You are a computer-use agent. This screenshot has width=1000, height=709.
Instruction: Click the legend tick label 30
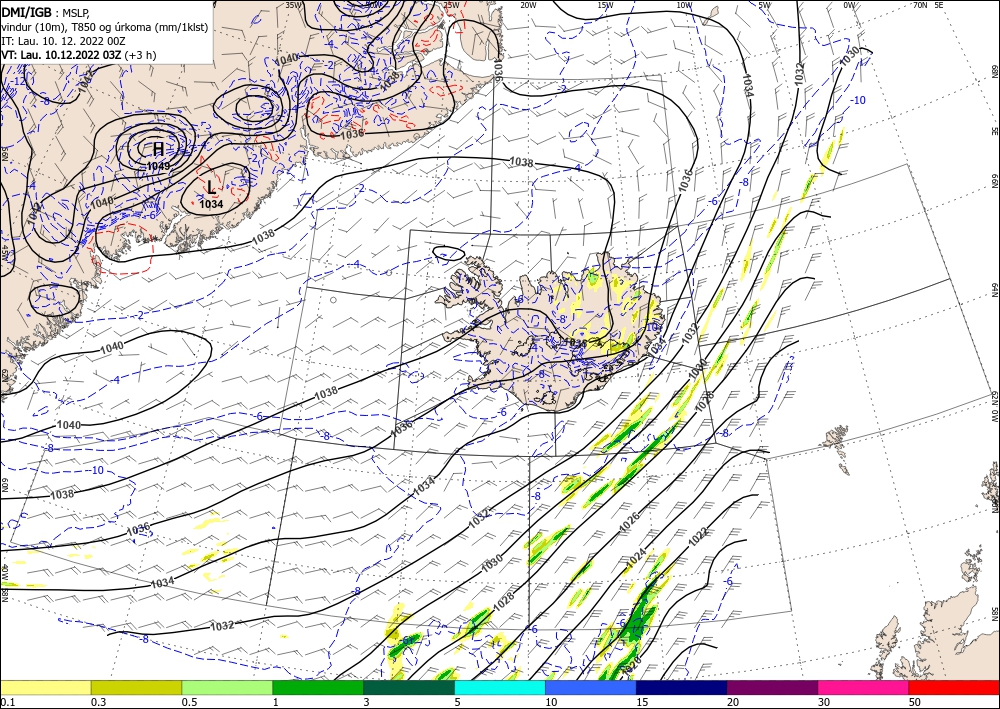coord(824,702)
